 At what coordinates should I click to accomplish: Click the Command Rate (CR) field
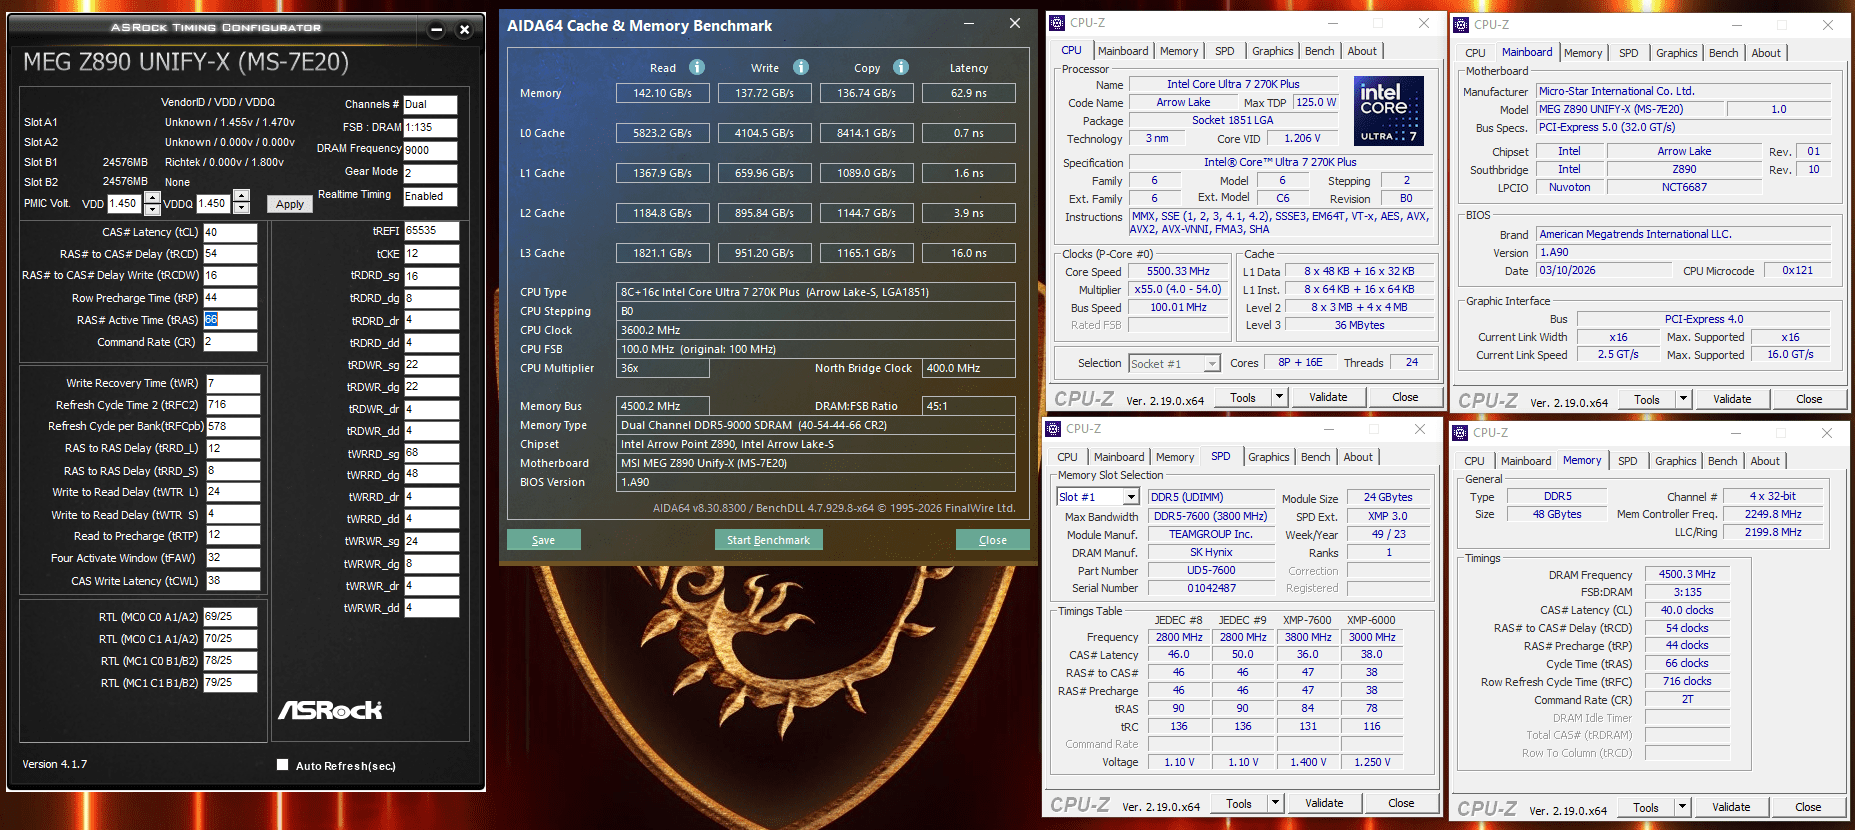[x=230, y=342]
